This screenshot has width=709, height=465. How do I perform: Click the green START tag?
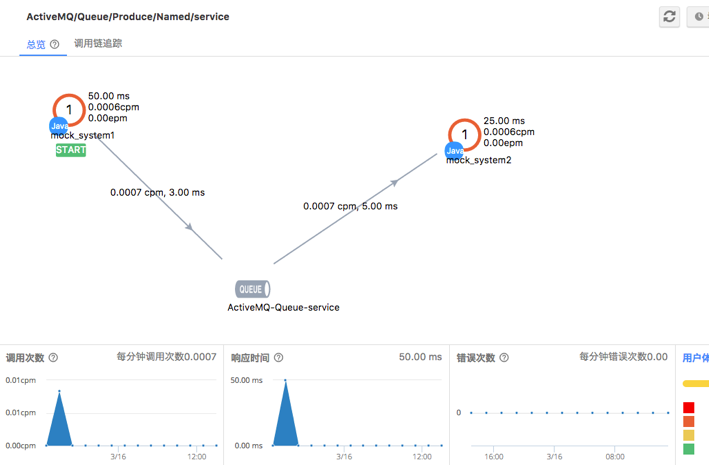tap(71, 150)
